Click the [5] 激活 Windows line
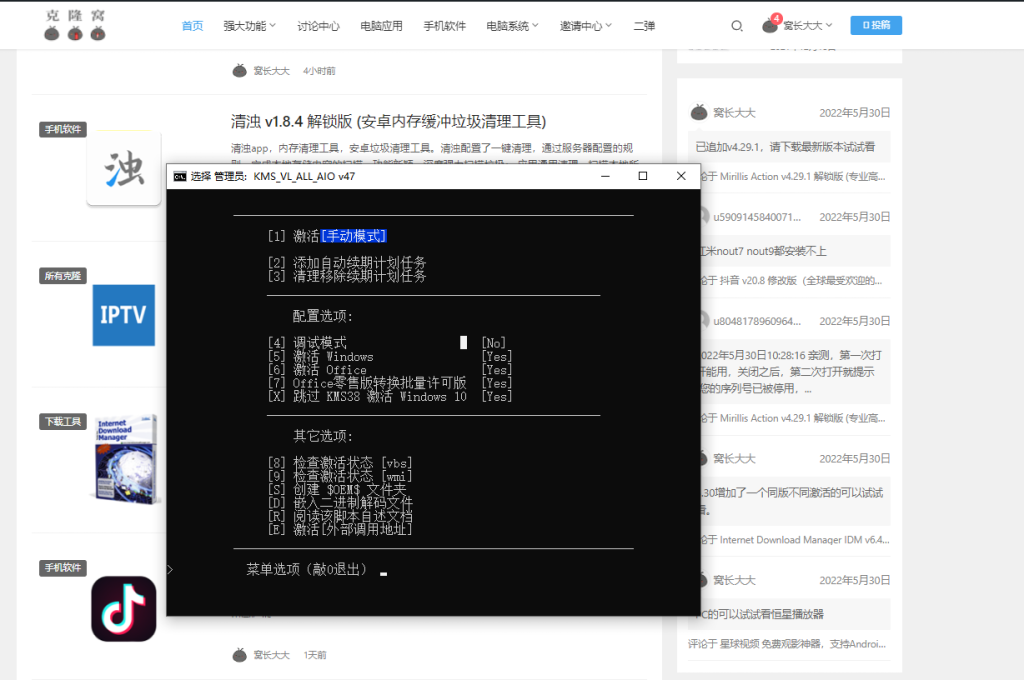Image resolution: width=1024 pixels, height=680 pixels. (x=390, y=357)
